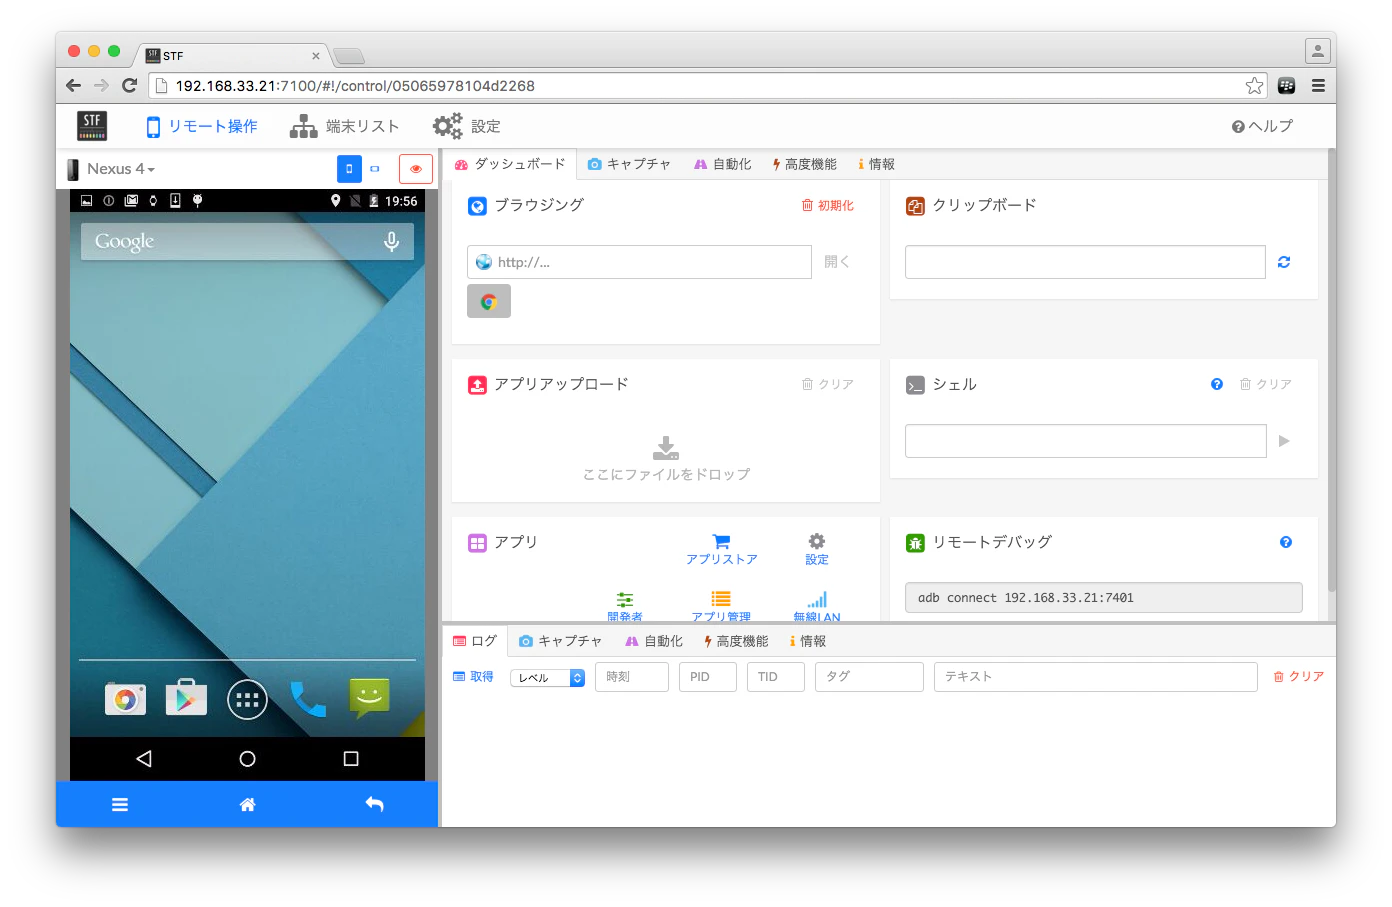Click the テキスト filter field
Image resolution: width=1392 pixels, height=907 pixels.
coord(1096,677)
